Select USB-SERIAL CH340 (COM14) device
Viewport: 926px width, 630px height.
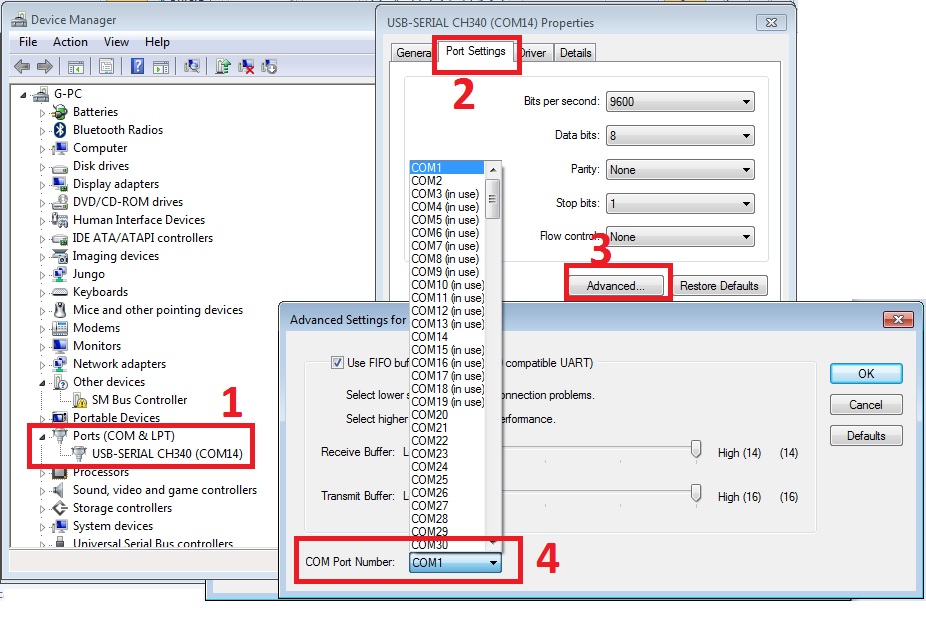[167, 454]
